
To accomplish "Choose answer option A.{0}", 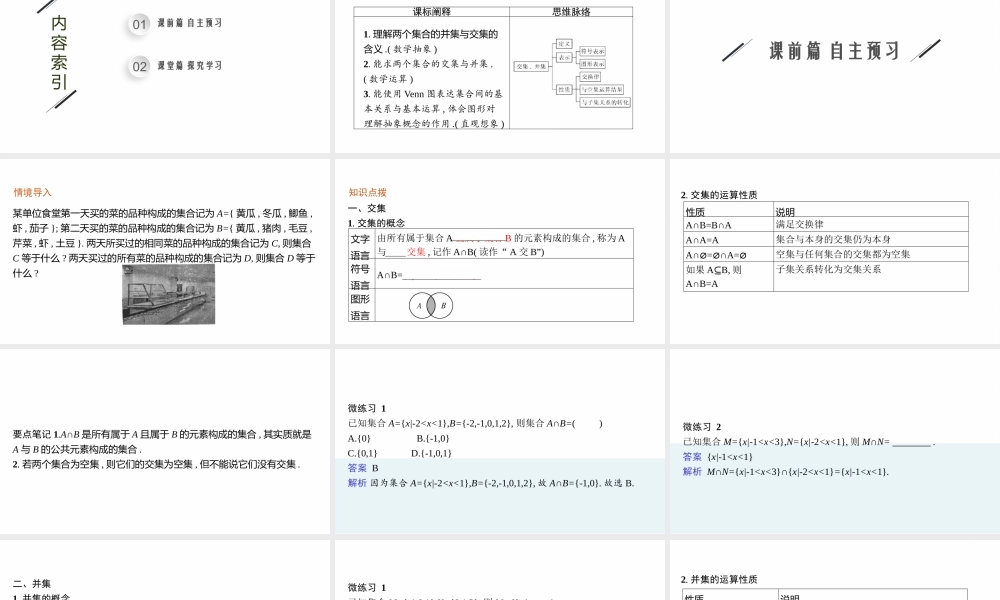I will tap(360, 438).
